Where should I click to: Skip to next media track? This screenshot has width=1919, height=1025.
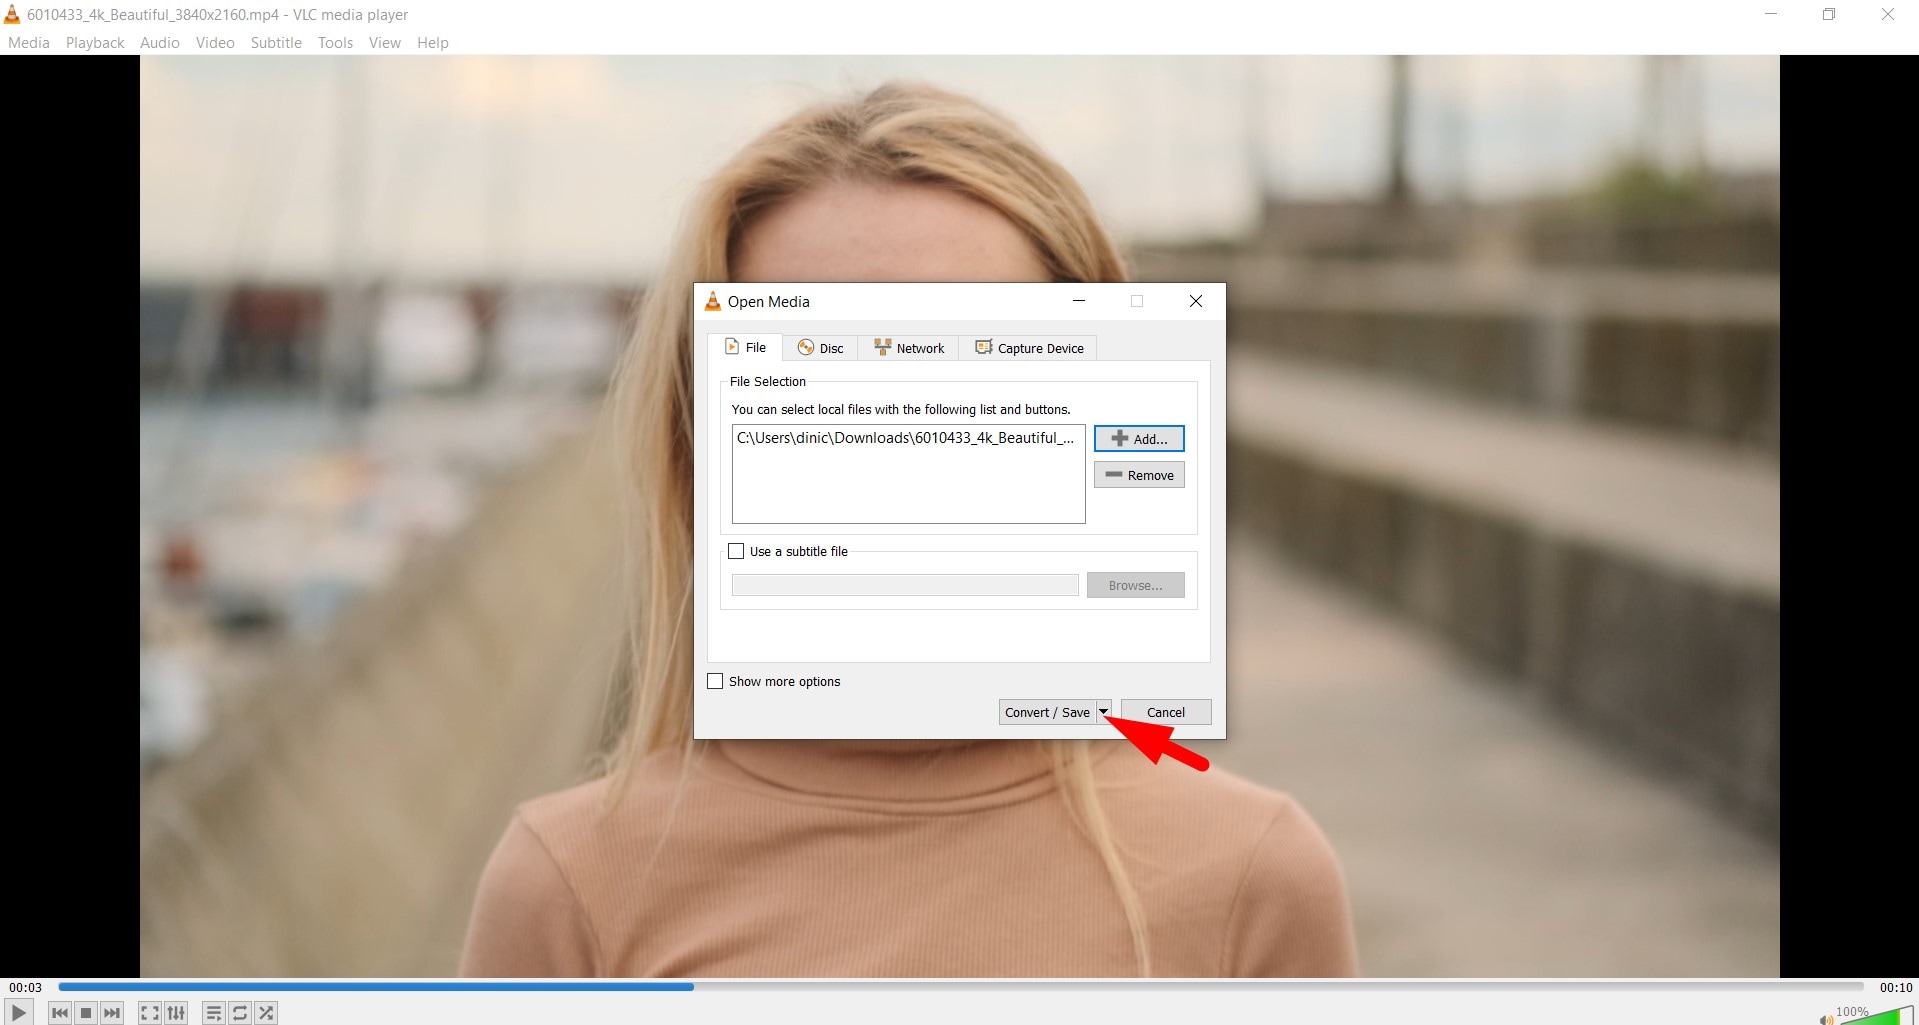pos(112,1013)
